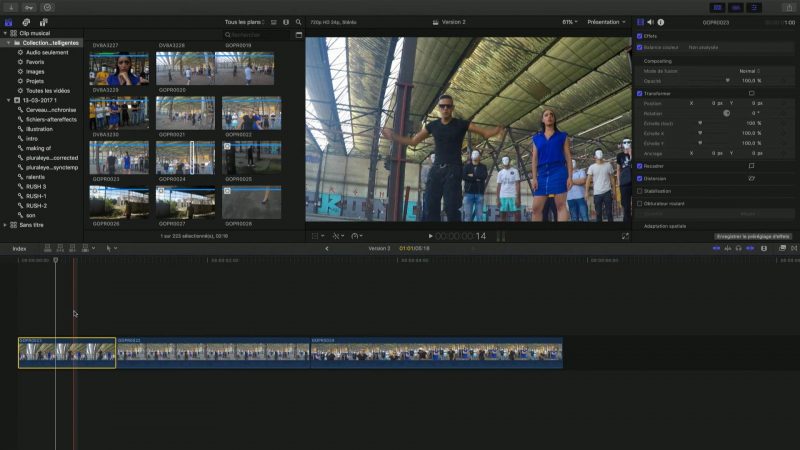The image size is (800, 450).
Task: Disable the Transformer checkbox
Action: pos(639,94)
